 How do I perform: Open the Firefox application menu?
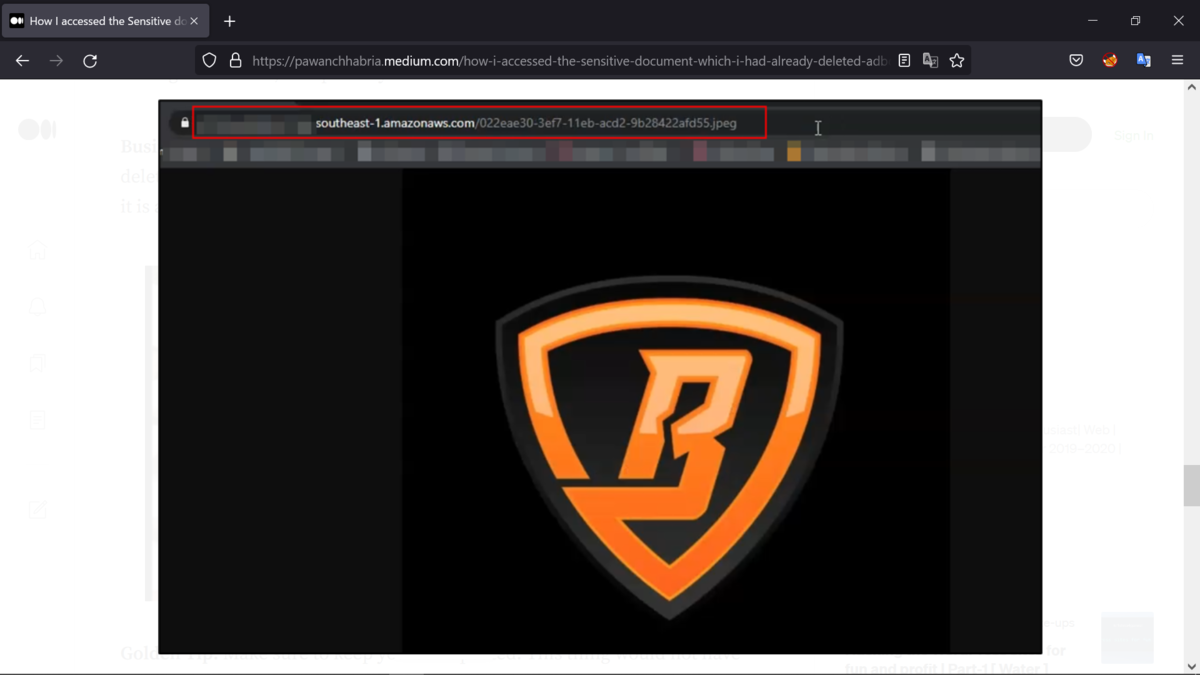[x=1177, y=61]
